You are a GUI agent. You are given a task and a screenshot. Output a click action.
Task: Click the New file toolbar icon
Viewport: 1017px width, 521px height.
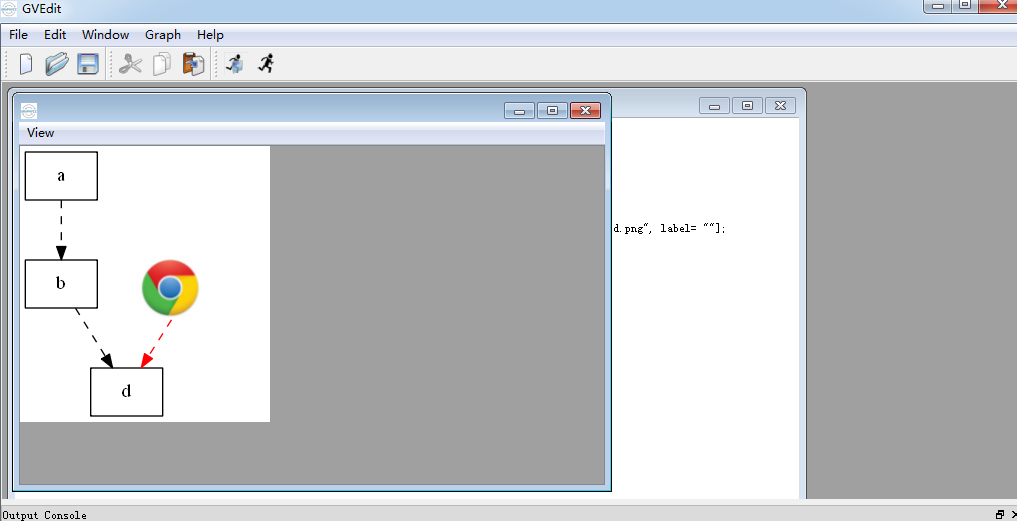[x=26, y=64]
